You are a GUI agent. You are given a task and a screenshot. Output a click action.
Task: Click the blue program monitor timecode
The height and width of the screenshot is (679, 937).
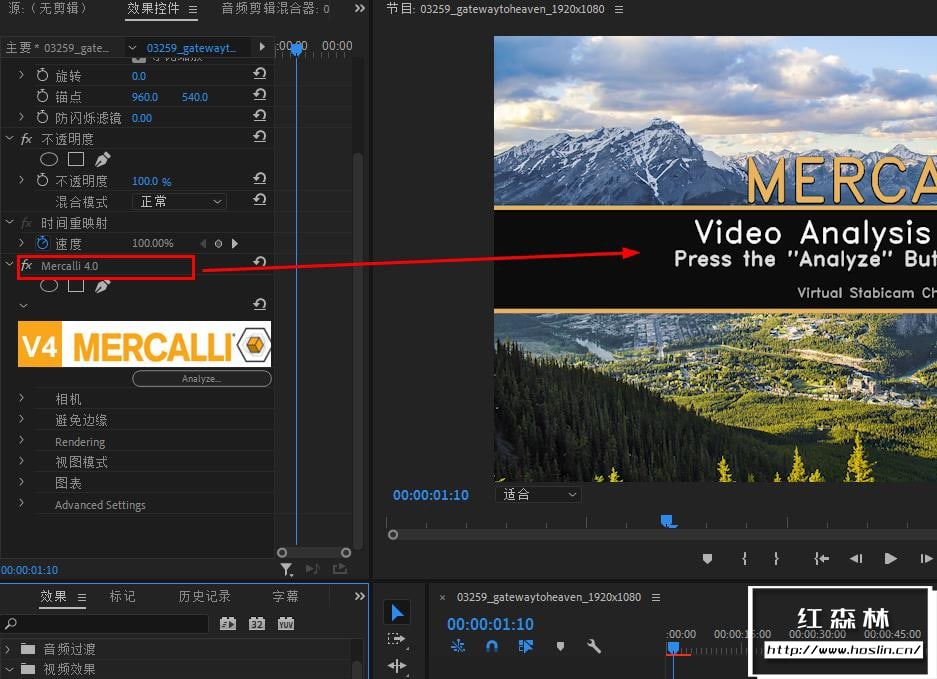coord(431,495)
